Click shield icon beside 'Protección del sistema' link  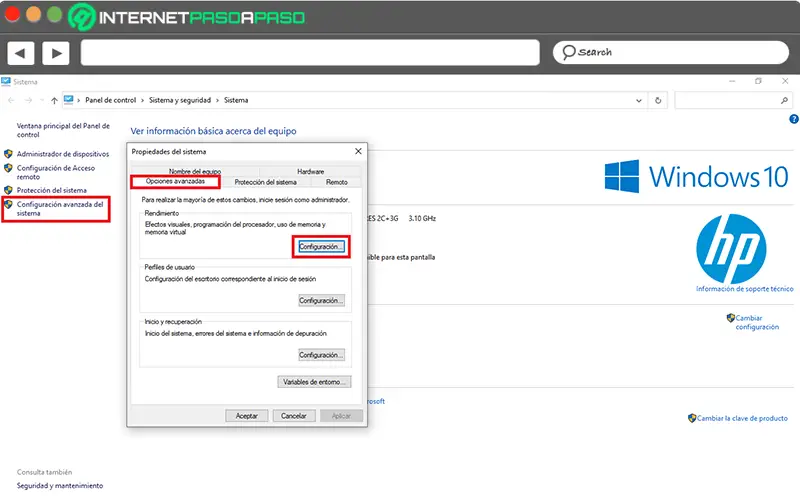pos(8,190)
